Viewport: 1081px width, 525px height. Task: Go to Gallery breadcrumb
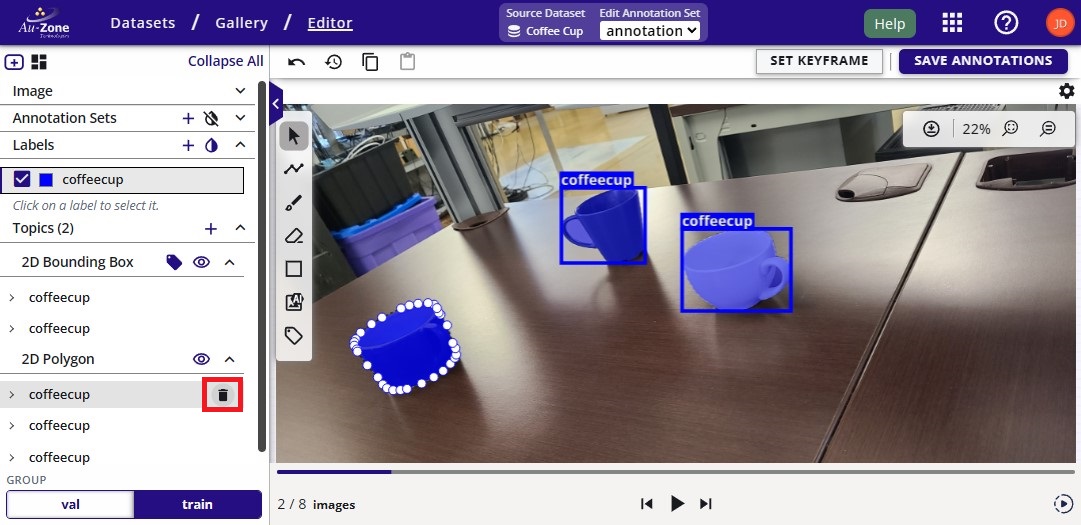tap(241, 23)
